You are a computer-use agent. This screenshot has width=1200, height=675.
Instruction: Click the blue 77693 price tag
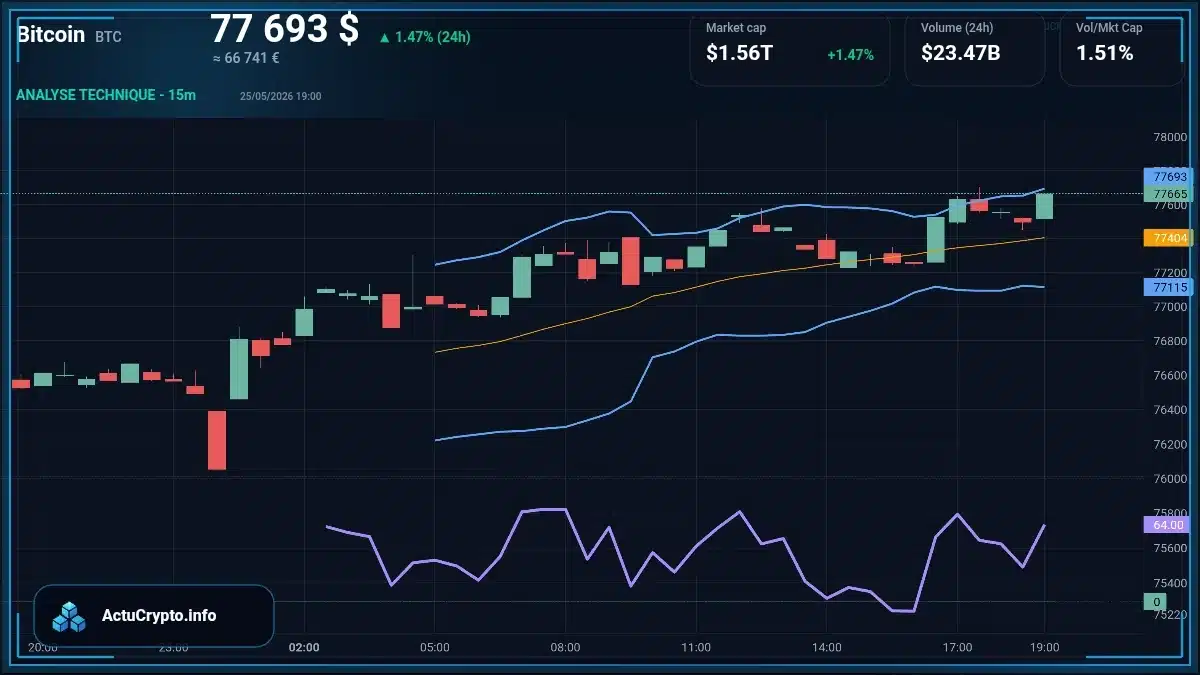coord(1169,176)
